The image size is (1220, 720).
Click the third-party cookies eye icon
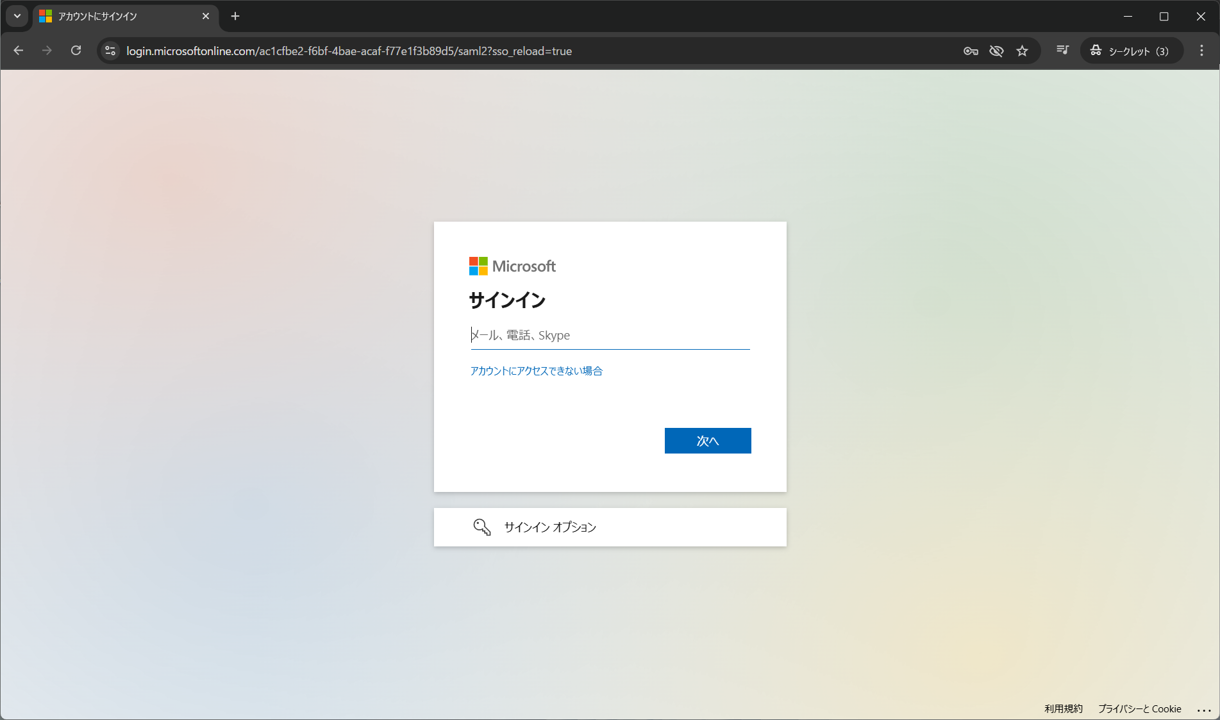pyautogui.click(x=996, y=51)
